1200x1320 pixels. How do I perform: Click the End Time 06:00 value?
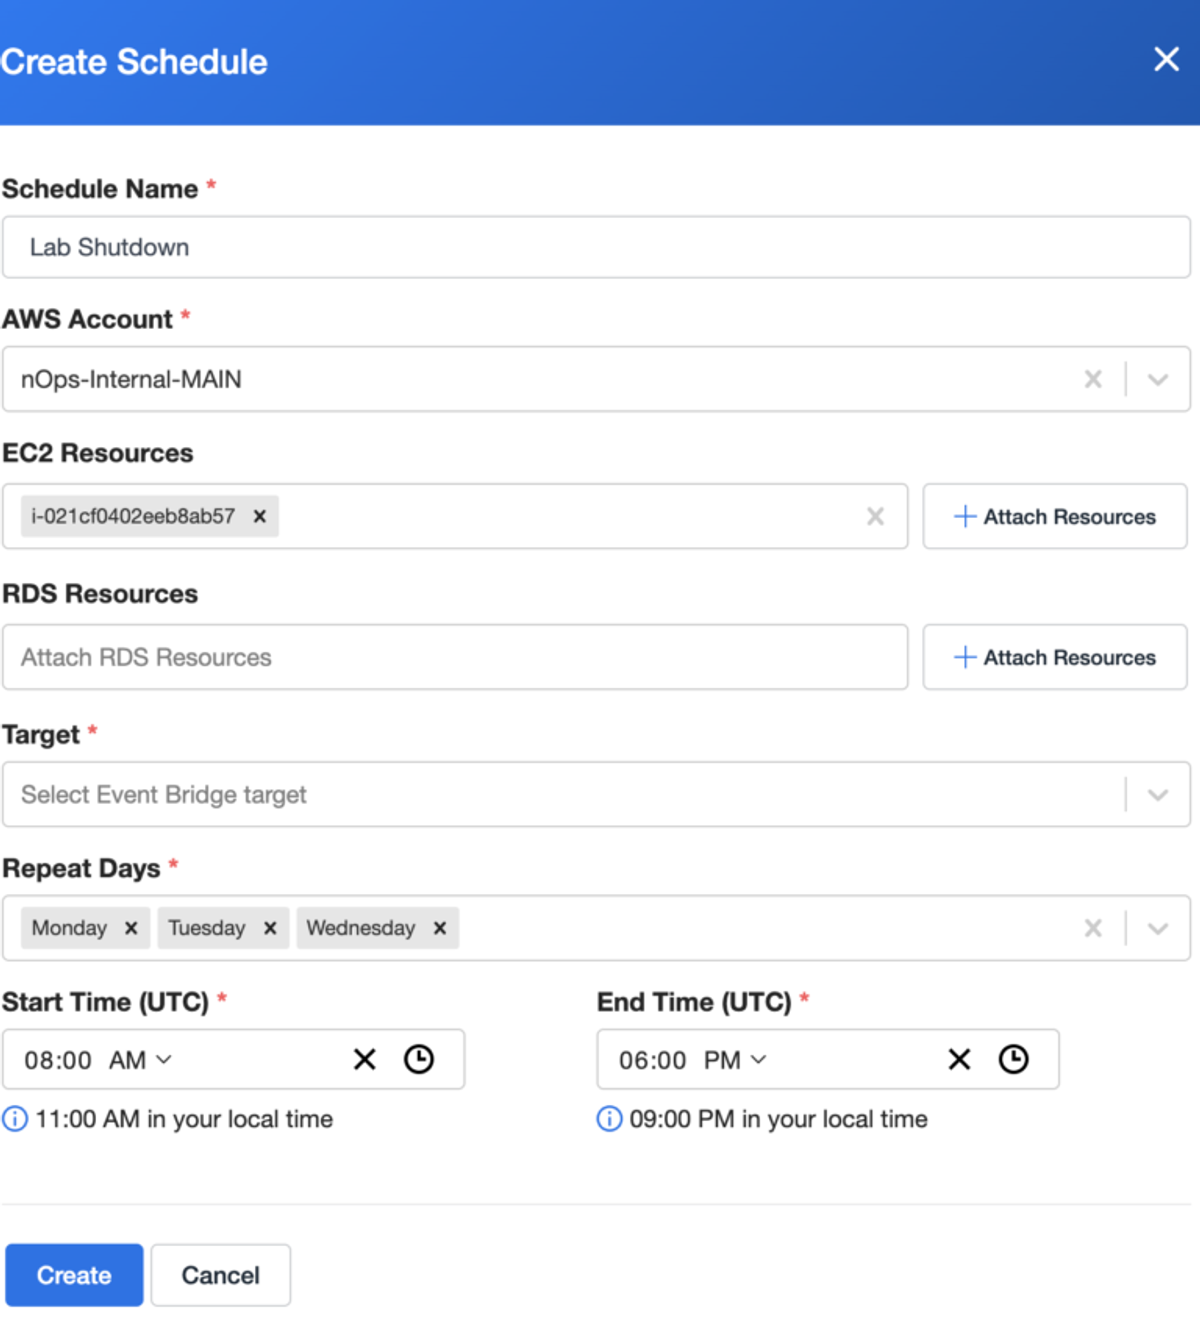tap(653, 1060)
